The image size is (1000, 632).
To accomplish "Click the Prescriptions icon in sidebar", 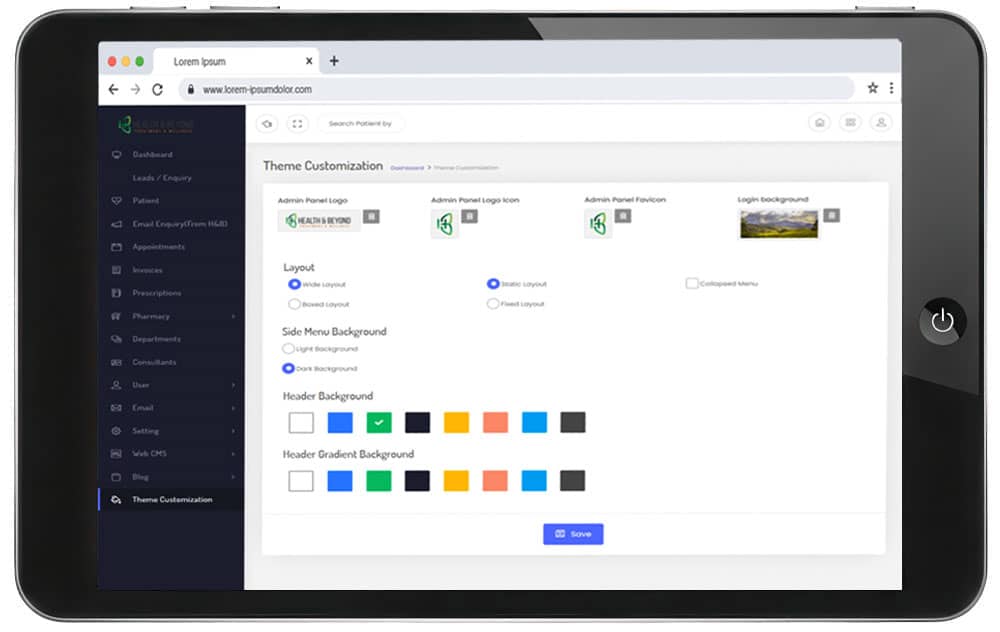I will point(116,293).
